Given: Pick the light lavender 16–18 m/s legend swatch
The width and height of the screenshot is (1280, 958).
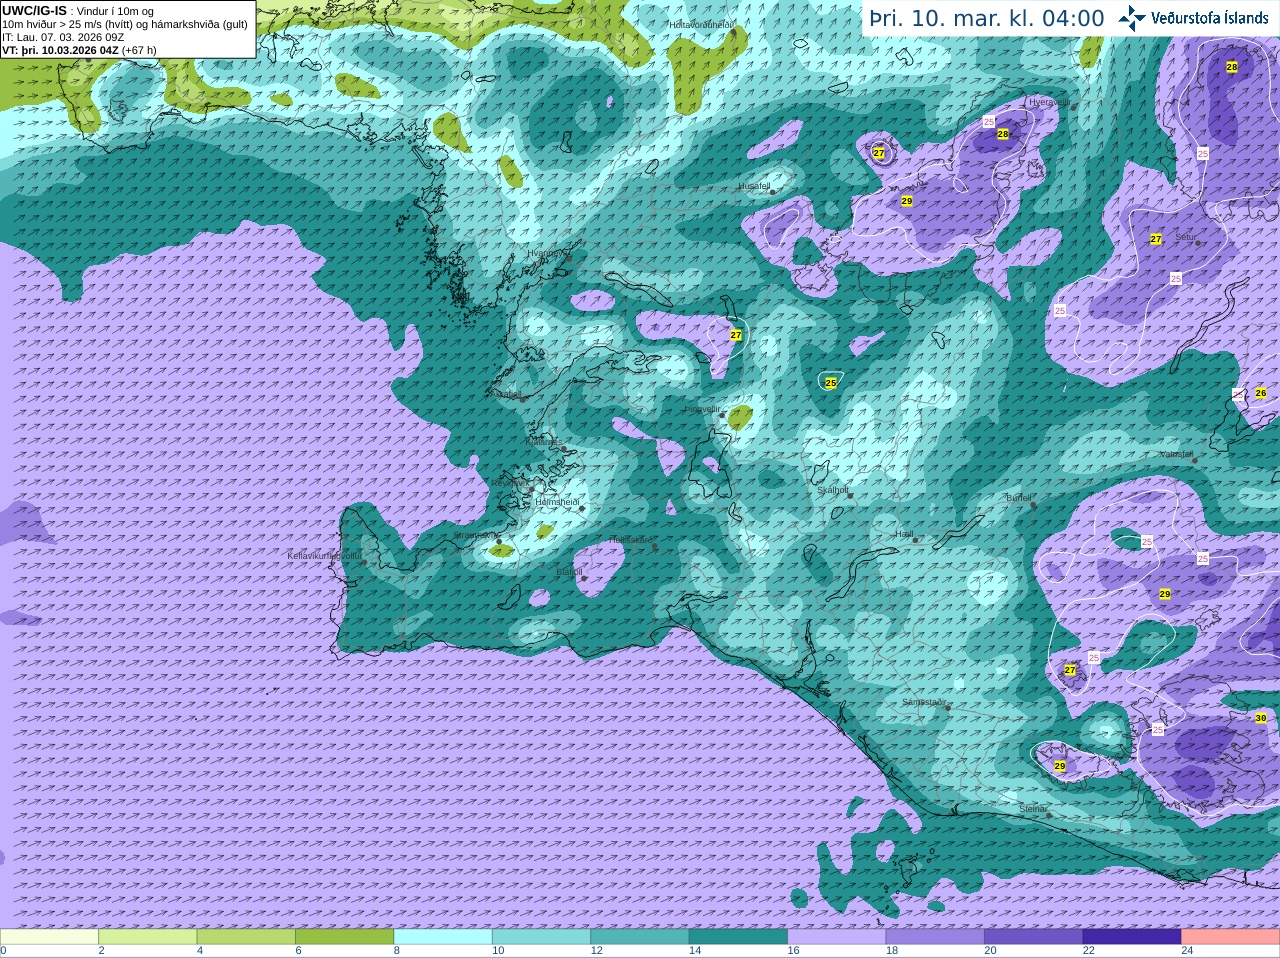Looking at the screenshot, I should (836, 937).
